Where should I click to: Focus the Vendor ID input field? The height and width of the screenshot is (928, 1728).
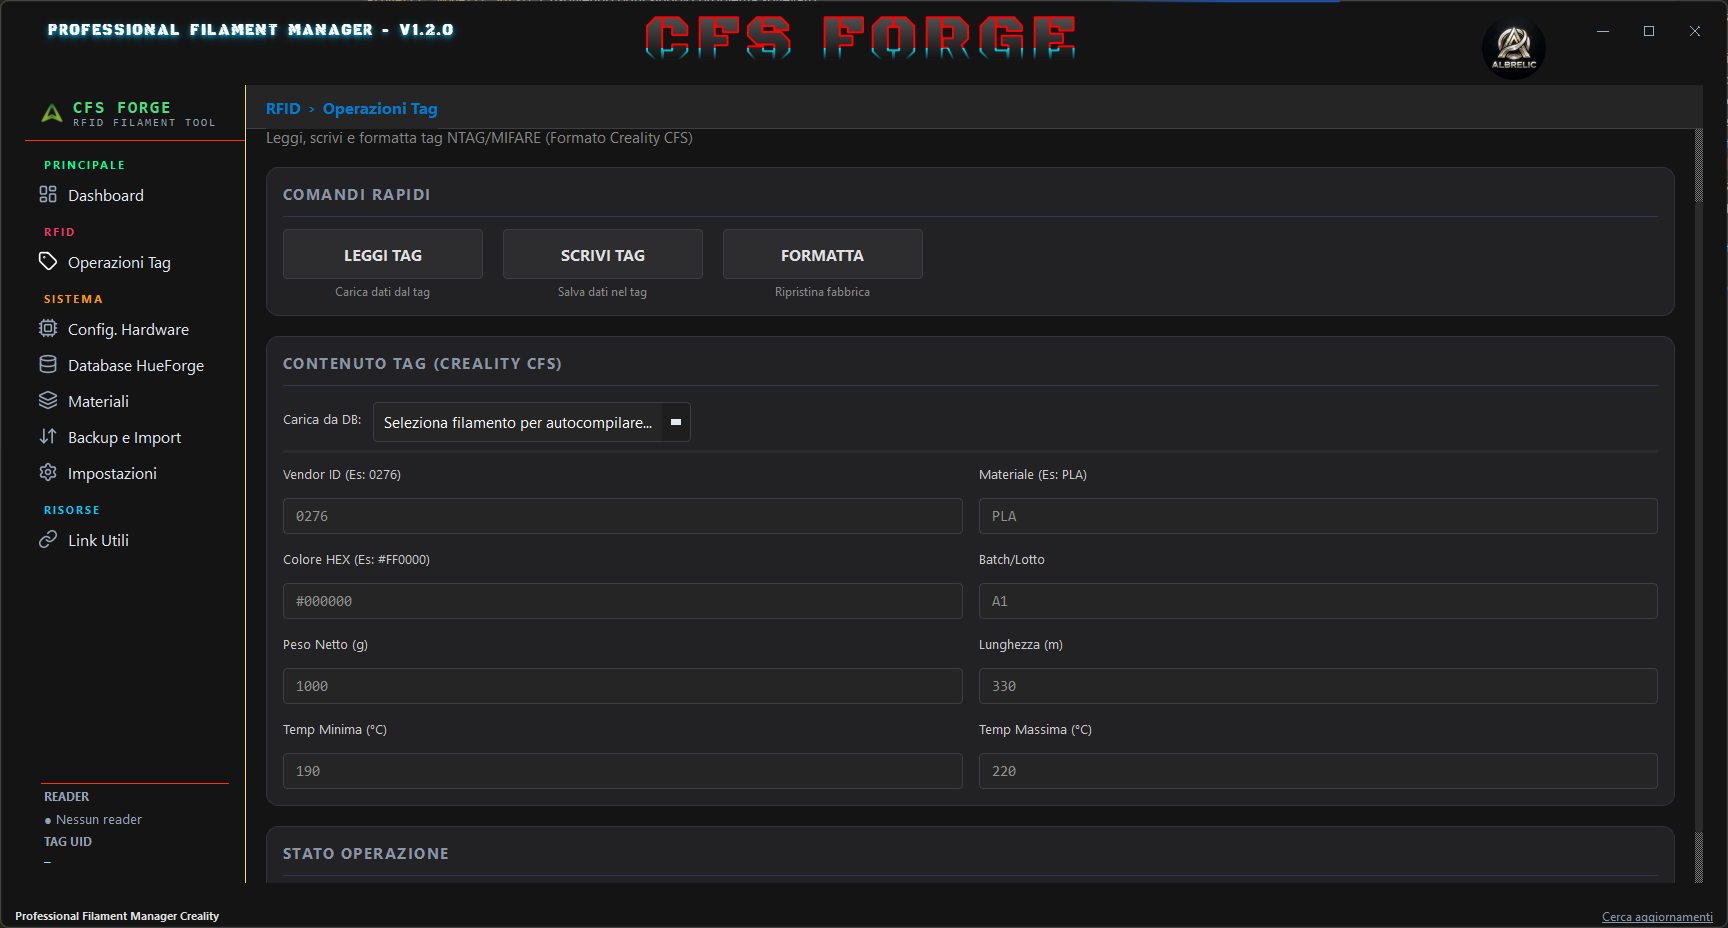tap(623, 516)
